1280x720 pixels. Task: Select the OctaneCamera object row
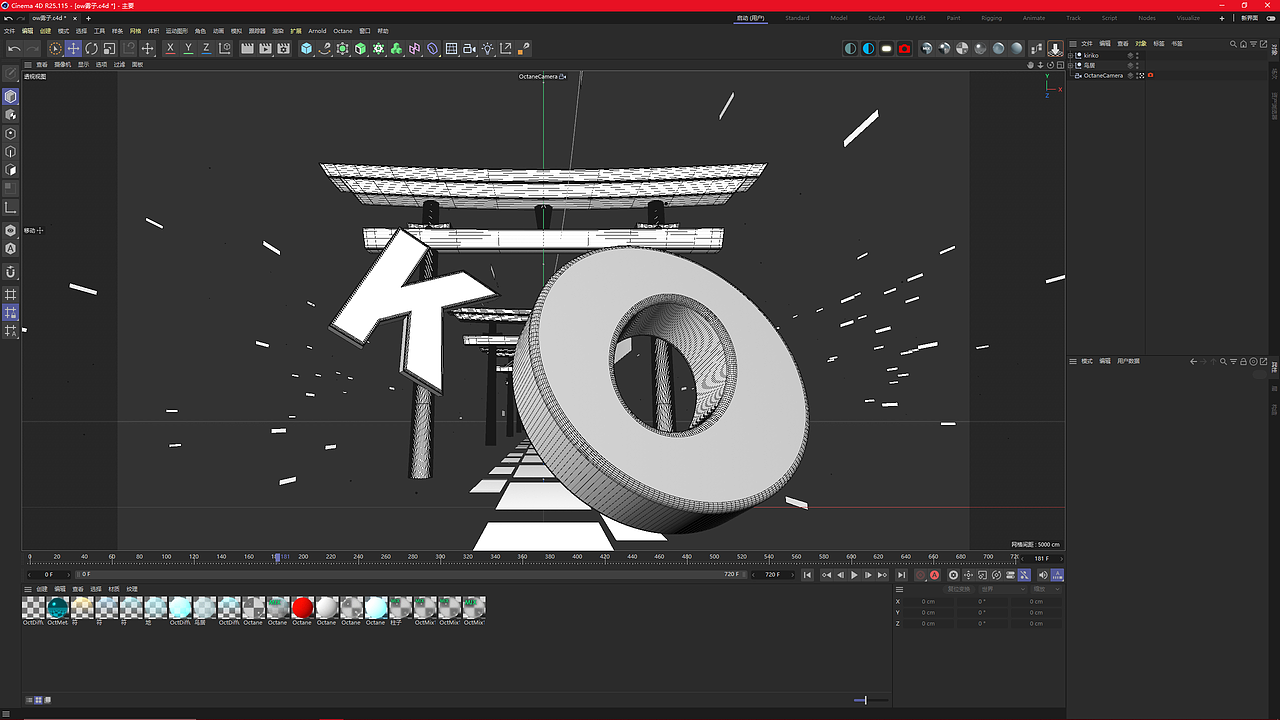pos(1103,75)
